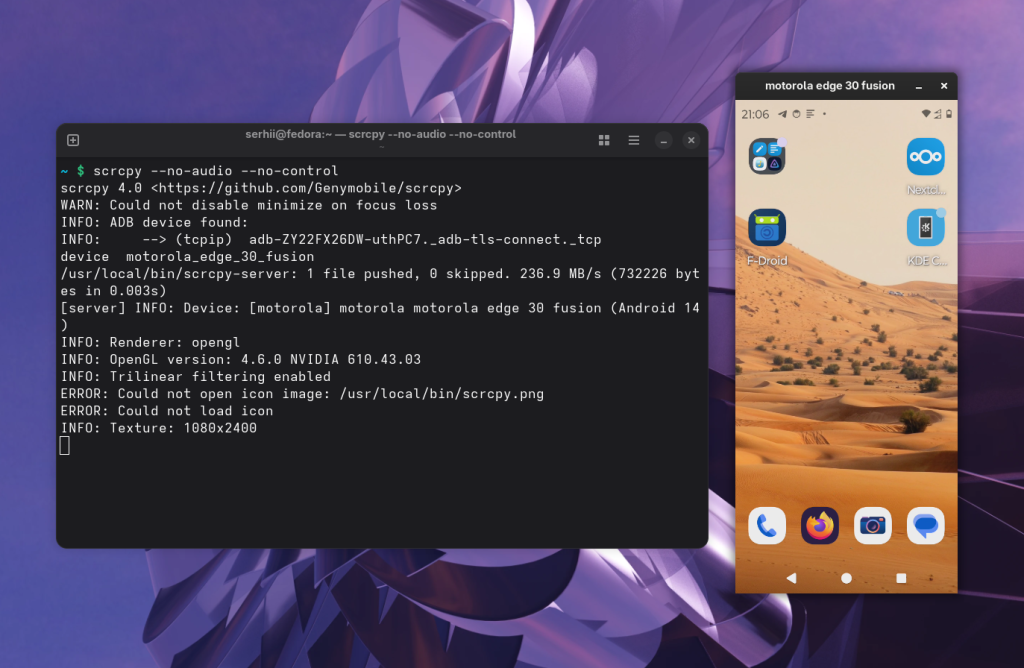The height and width of the screenshot is (668, 1024).
Task: Click the 'scrcpy --no-audio --no-control' command line
Action: 216,171
